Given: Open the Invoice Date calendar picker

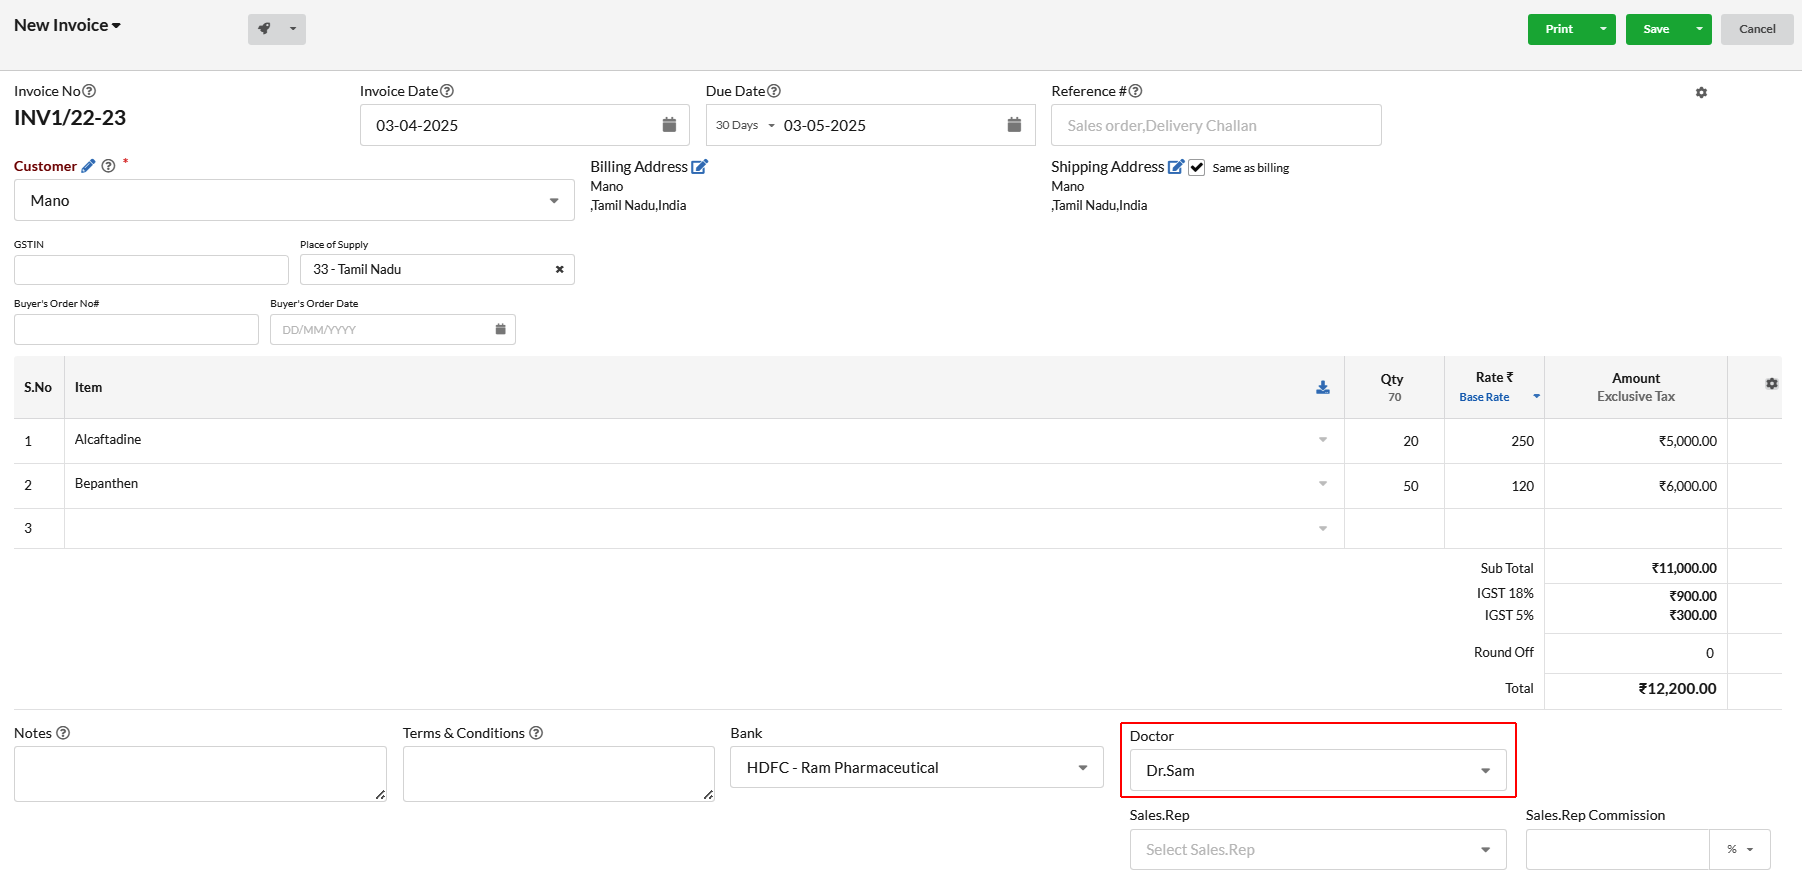Looking at the screenshot, I should [x=669, y=125].
